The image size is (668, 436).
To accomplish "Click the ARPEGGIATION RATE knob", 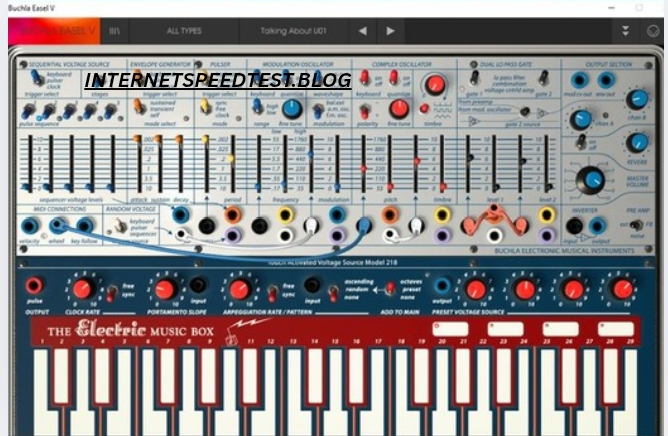I will click(x=240, y=289).
